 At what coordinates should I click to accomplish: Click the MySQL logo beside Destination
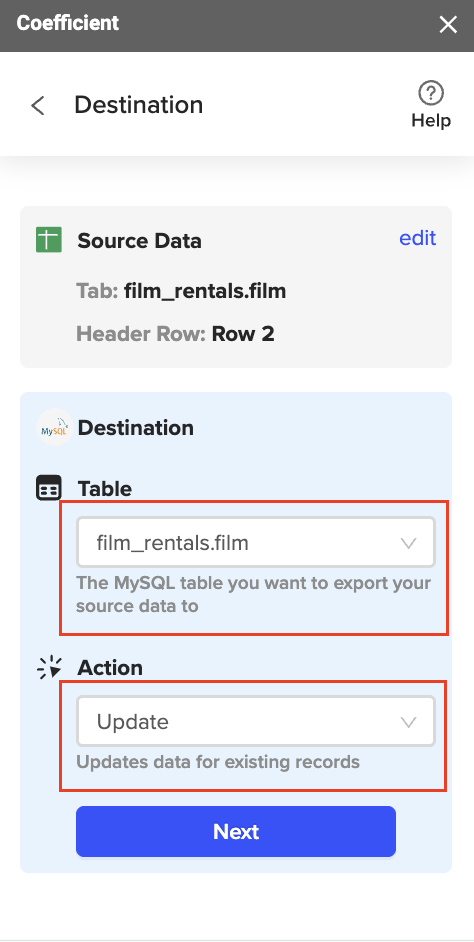54,428
